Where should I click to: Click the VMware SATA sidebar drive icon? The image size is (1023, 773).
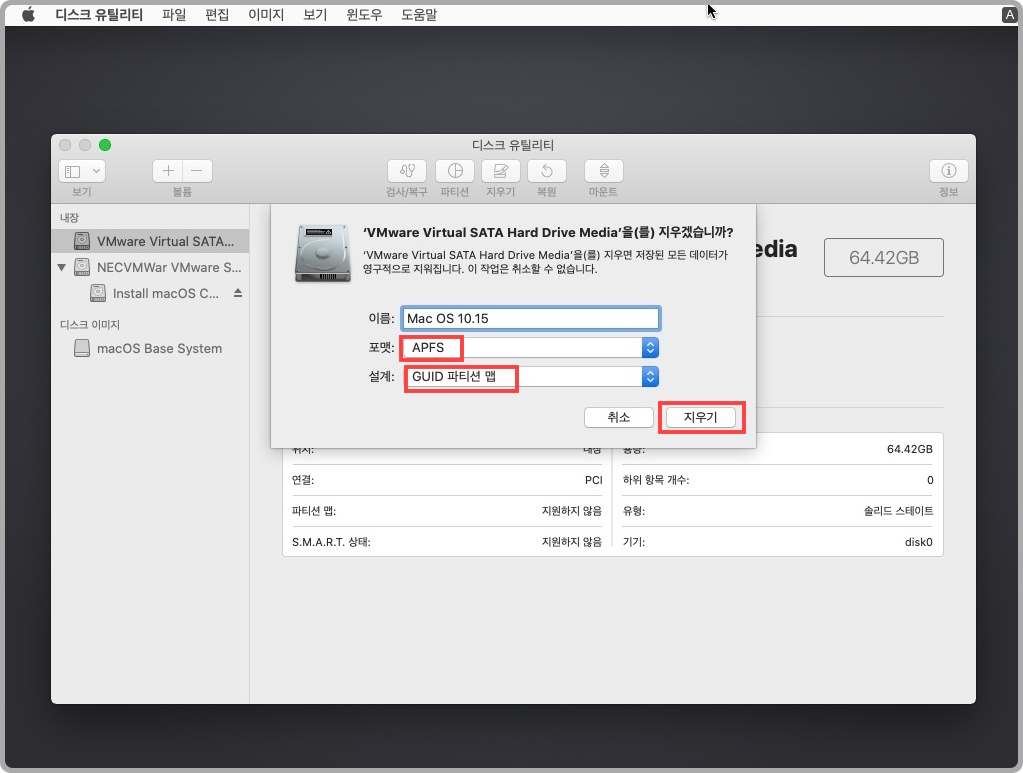pos(82,241)
